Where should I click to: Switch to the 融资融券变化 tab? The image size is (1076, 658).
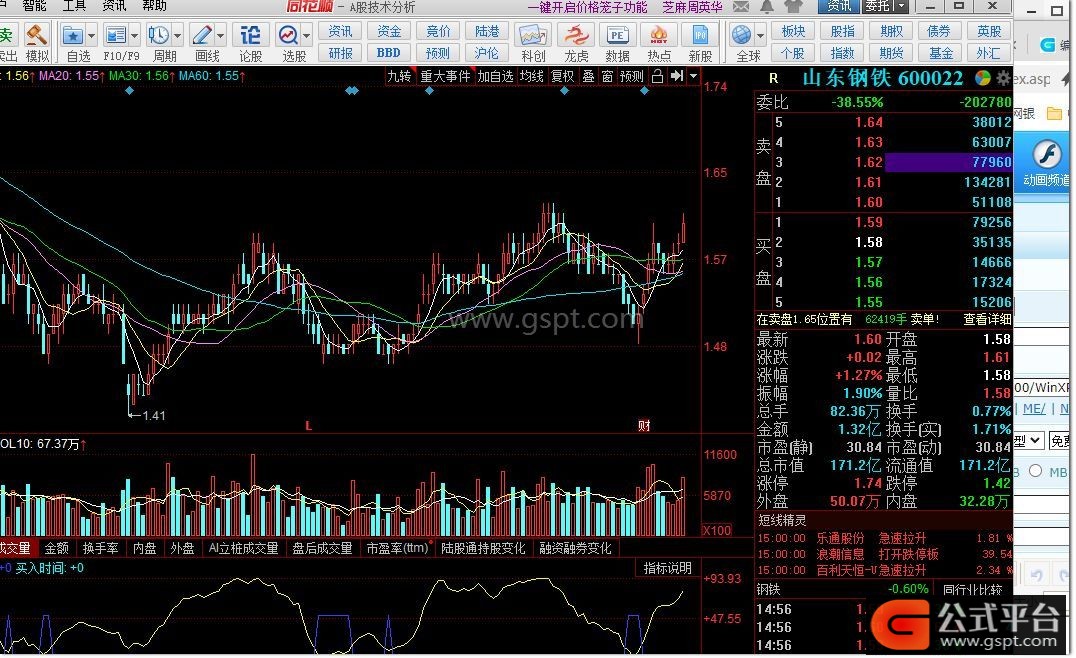coord(575,548)
